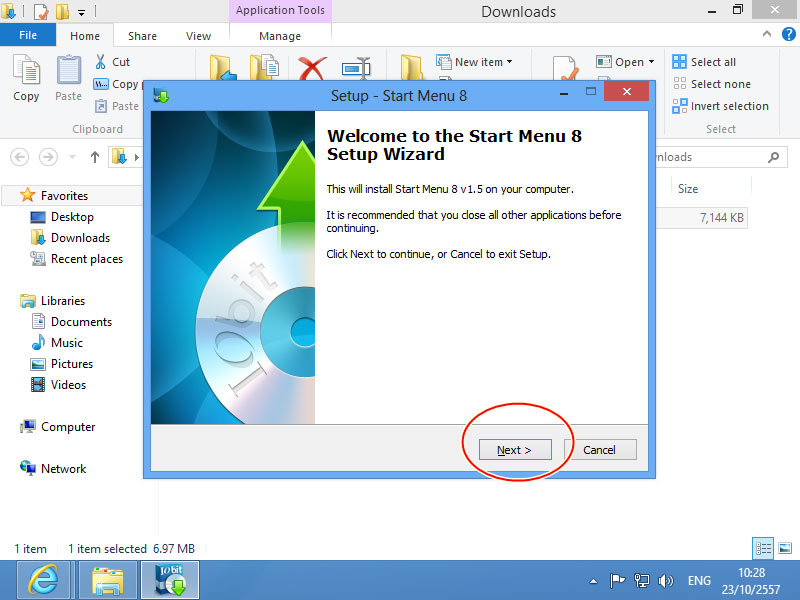Open File Explorer from taskbar
Screen dimensions: 800x600
[108, 580]
